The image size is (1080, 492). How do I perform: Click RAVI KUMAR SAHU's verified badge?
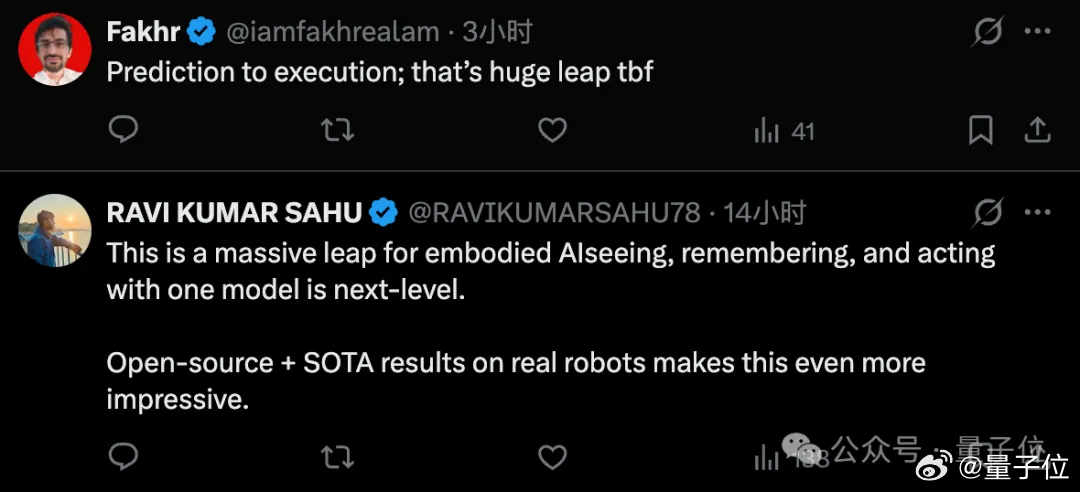tap(383, 213)
